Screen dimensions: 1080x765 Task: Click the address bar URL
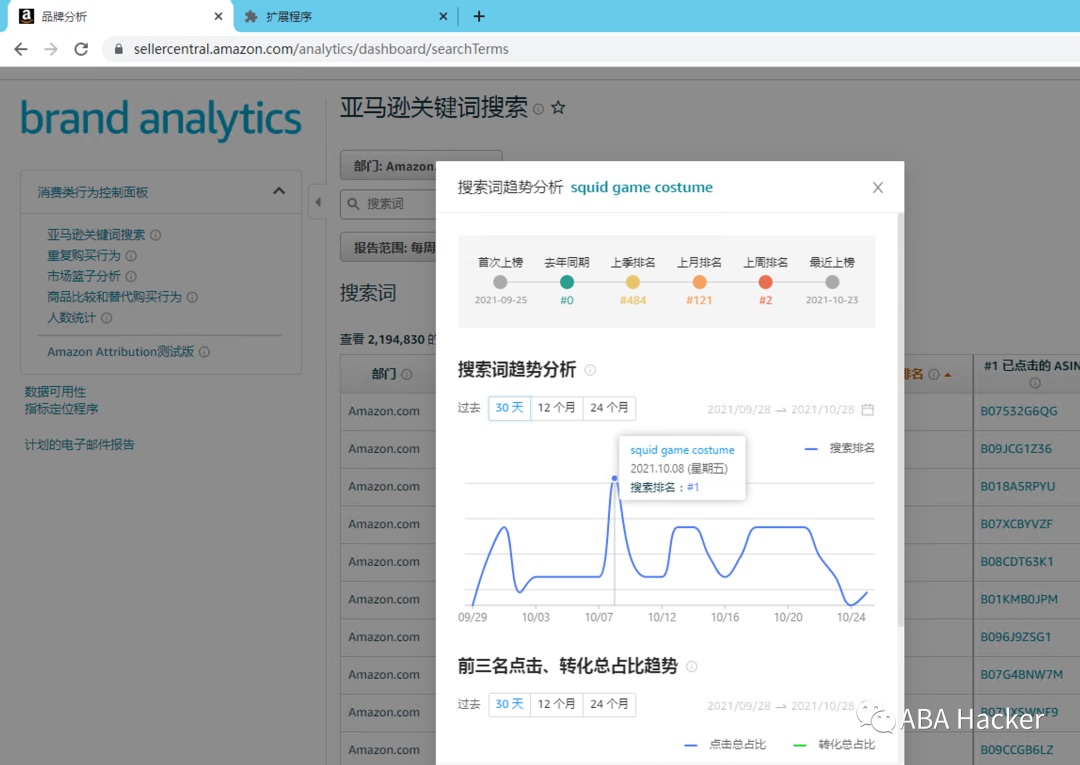321,49
